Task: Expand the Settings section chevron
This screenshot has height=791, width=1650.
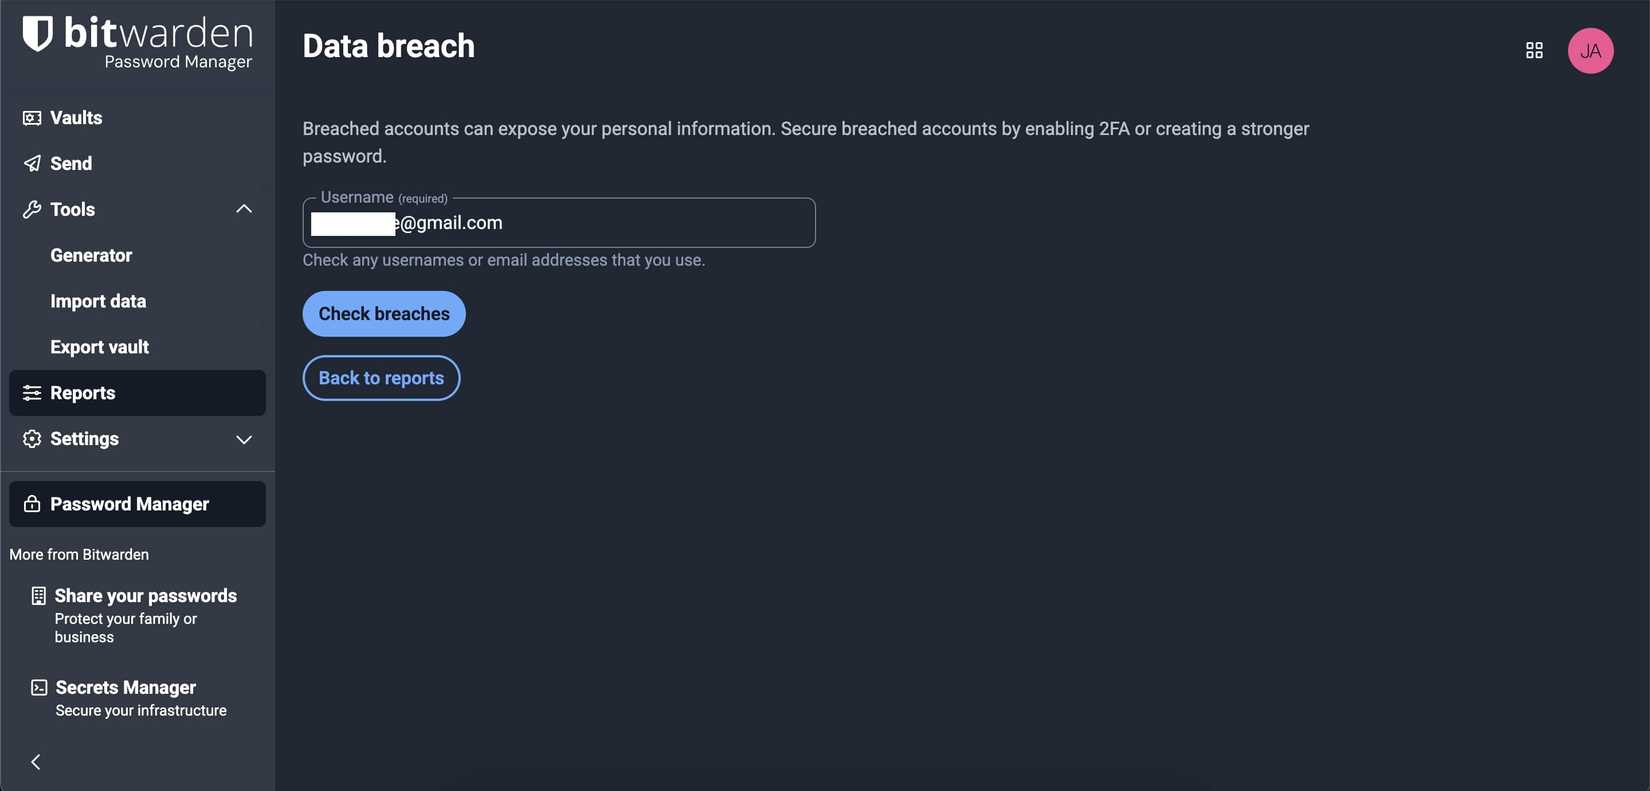Action: pos(243,439)
